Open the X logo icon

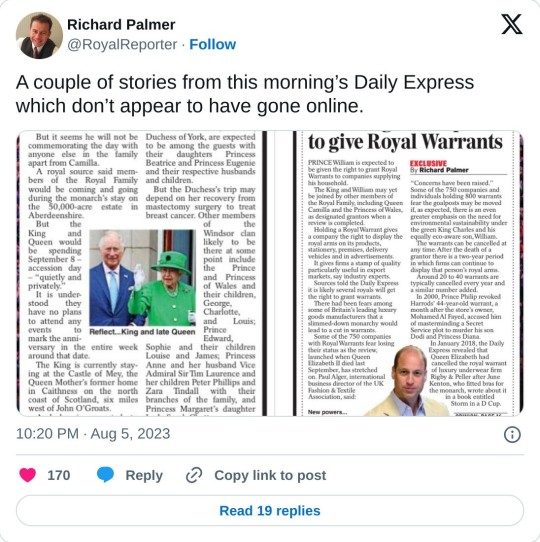click(x=512, y=25)
